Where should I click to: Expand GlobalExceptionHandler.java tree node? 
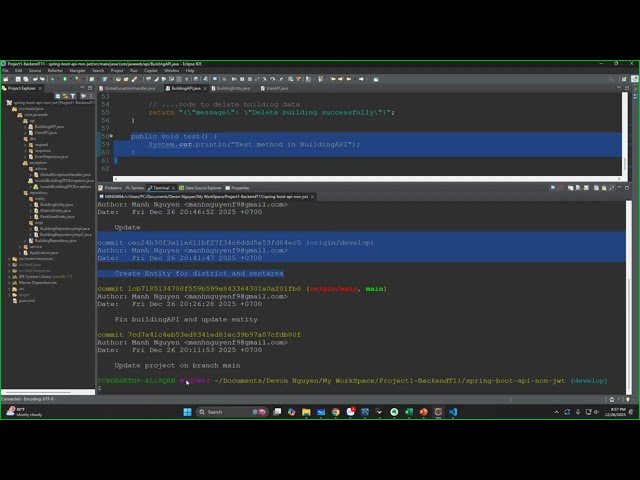click(x=31, y=175)
